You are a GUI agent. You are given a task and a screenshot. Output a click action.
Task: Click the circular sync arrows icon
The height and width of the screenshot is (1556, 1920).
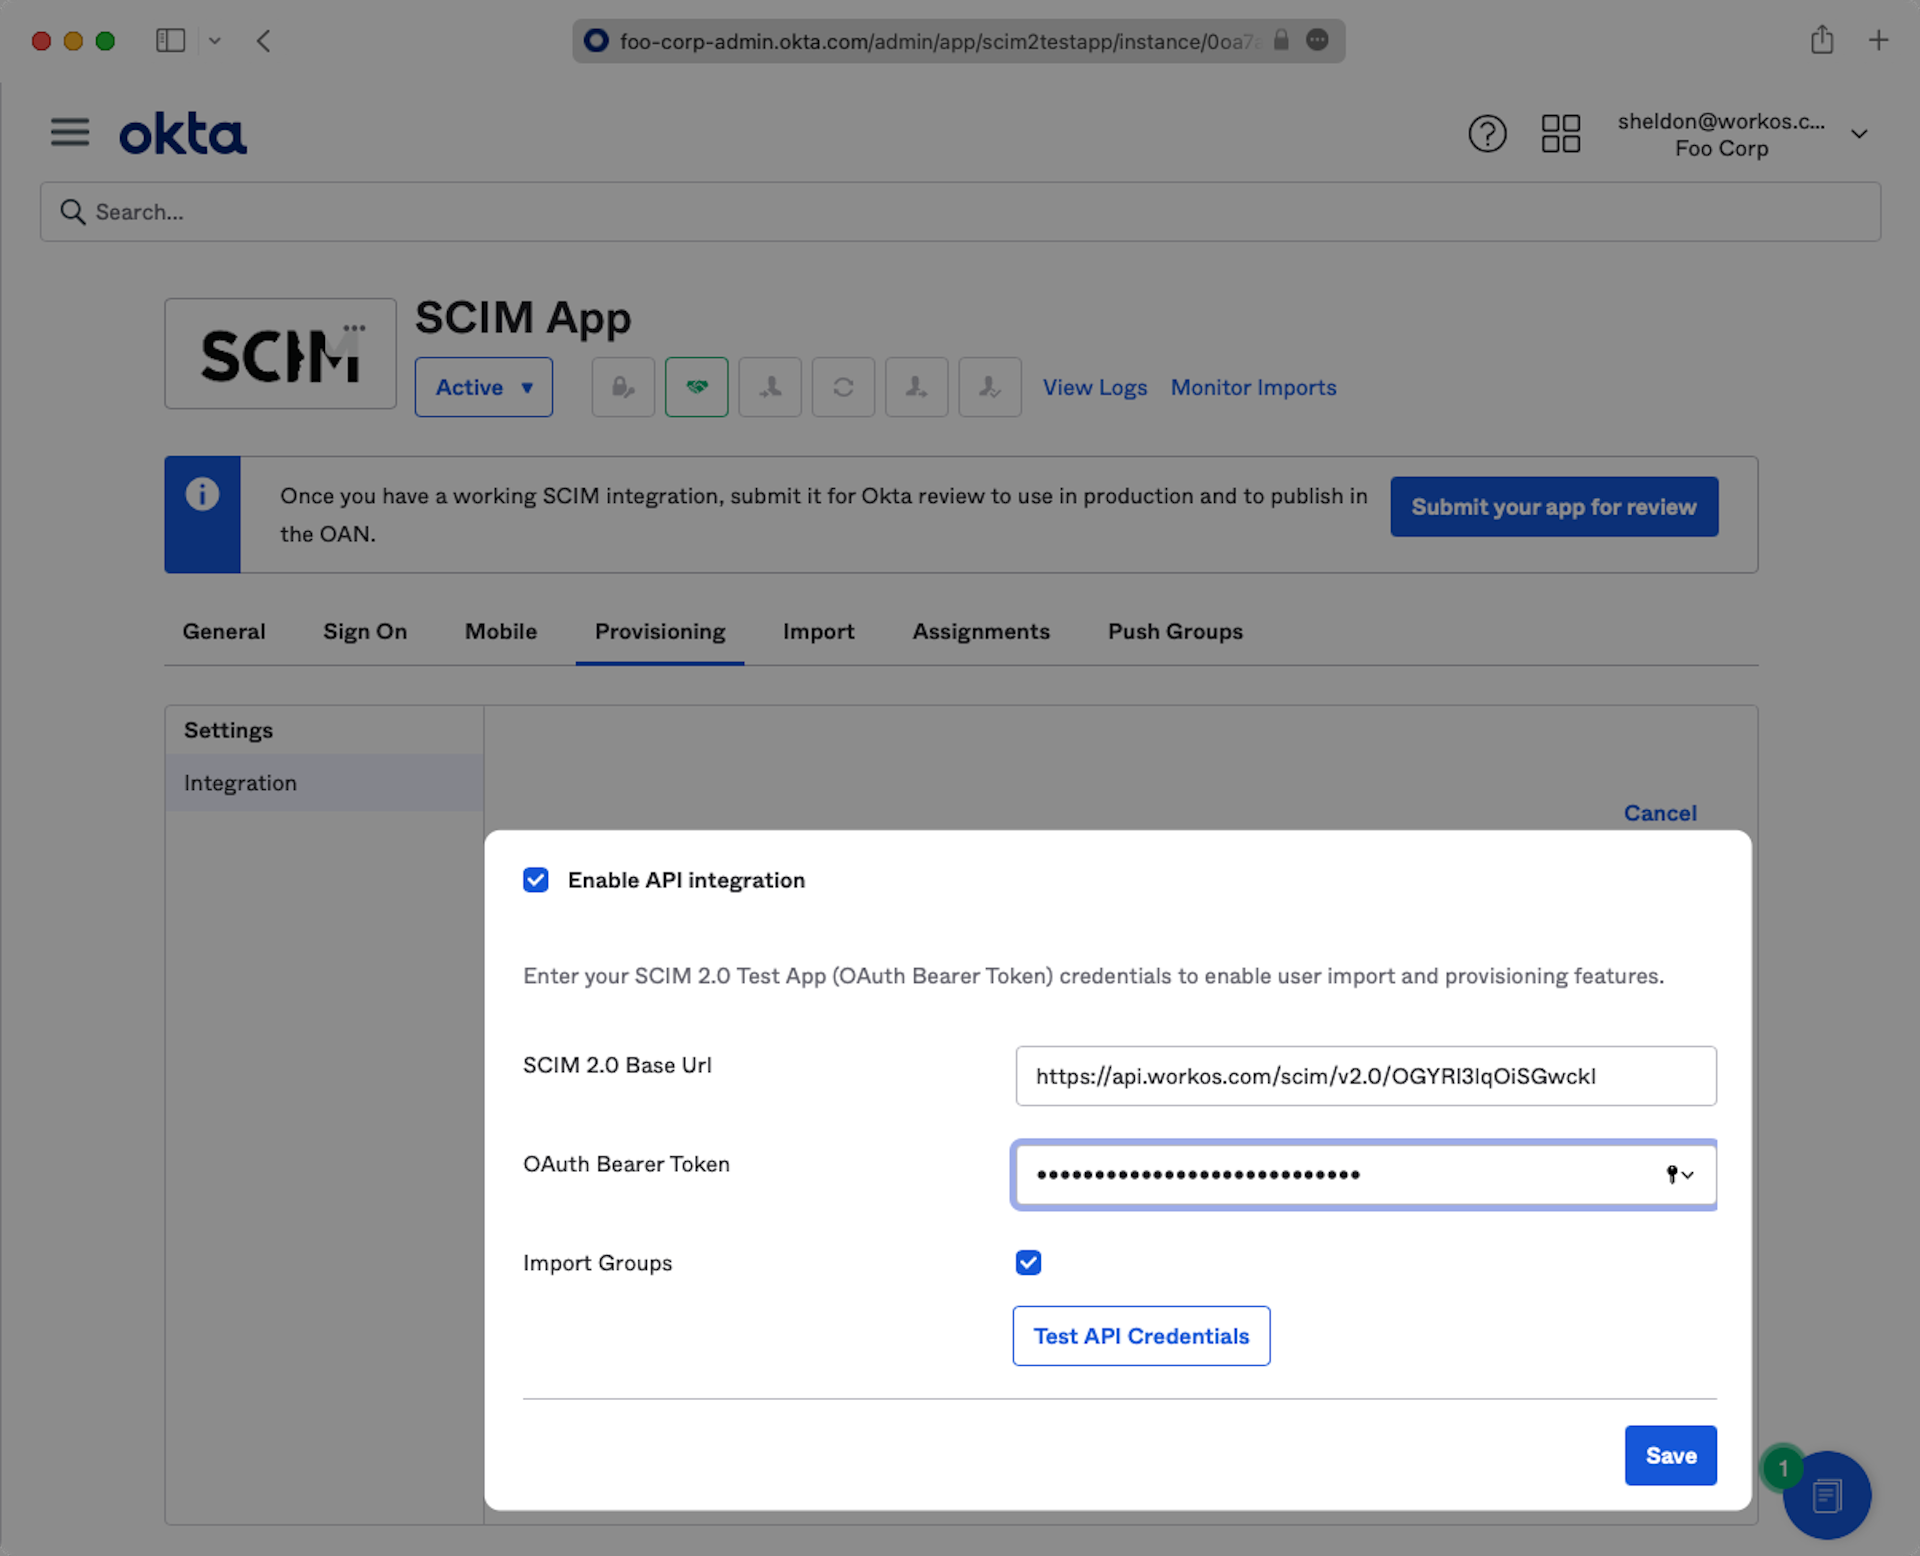pyautogui.click(x=843, y=387)
